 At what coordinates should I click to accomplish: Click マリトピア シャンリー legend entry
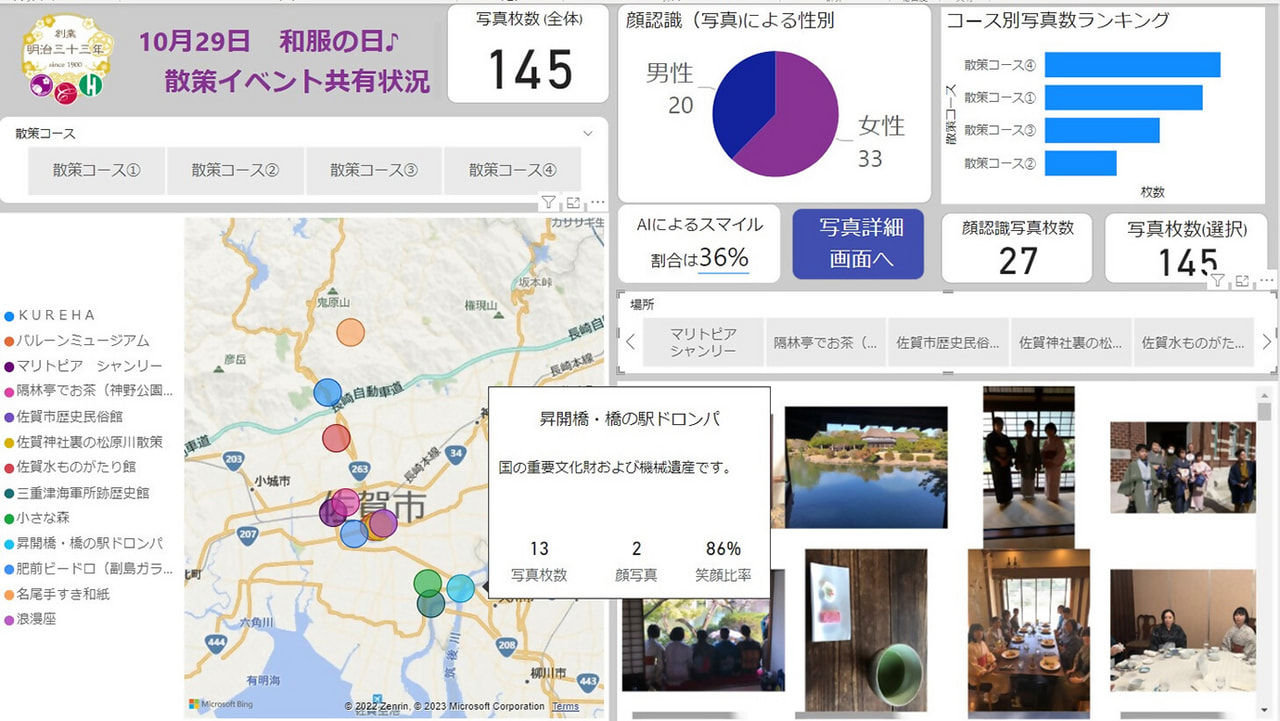(x=83, y=366)
